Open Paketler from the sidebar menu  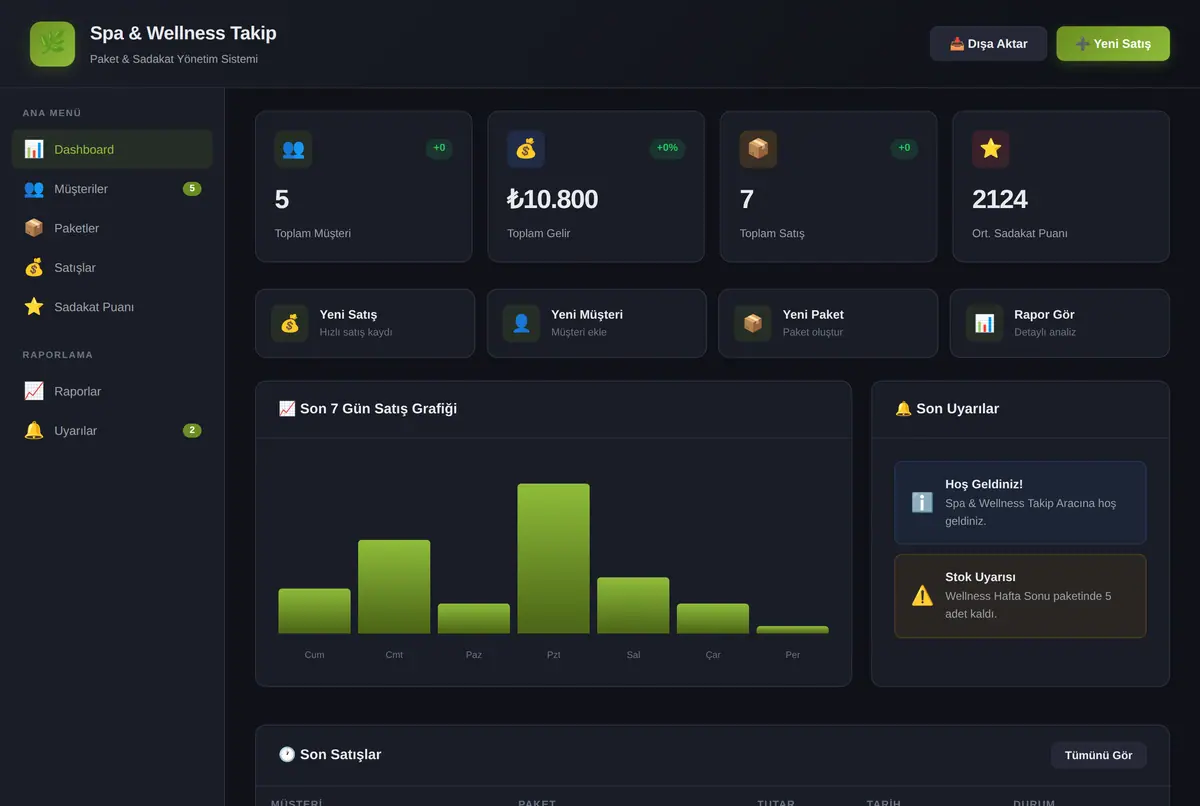click(x=112, y=228)
